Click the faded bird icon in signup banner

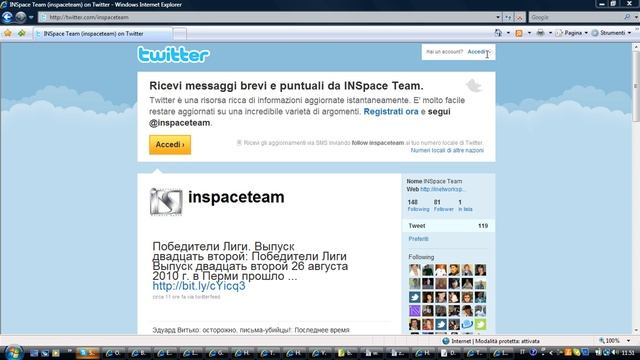click(474, 86)
